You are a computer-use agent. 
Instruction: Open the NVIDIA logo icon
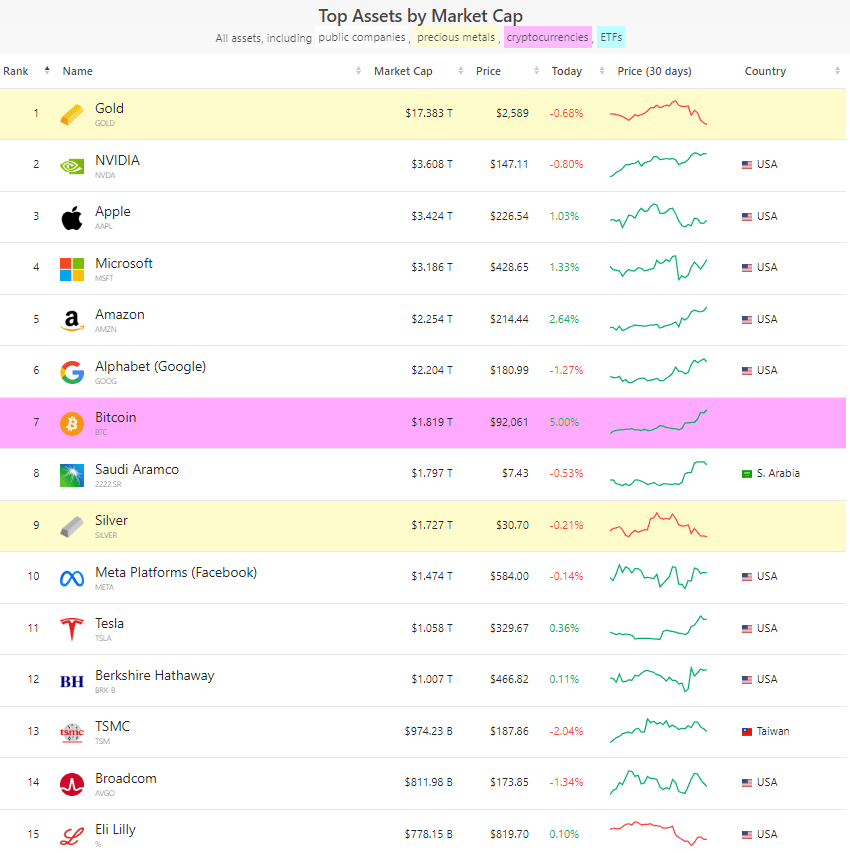click(72, 166)
